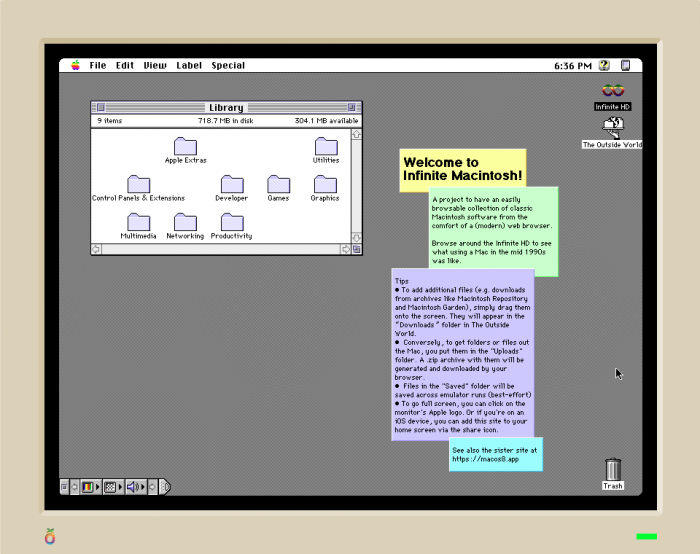
Task: Click the Control Strip scroll-right arrow
Action: [x=152, y=487]
